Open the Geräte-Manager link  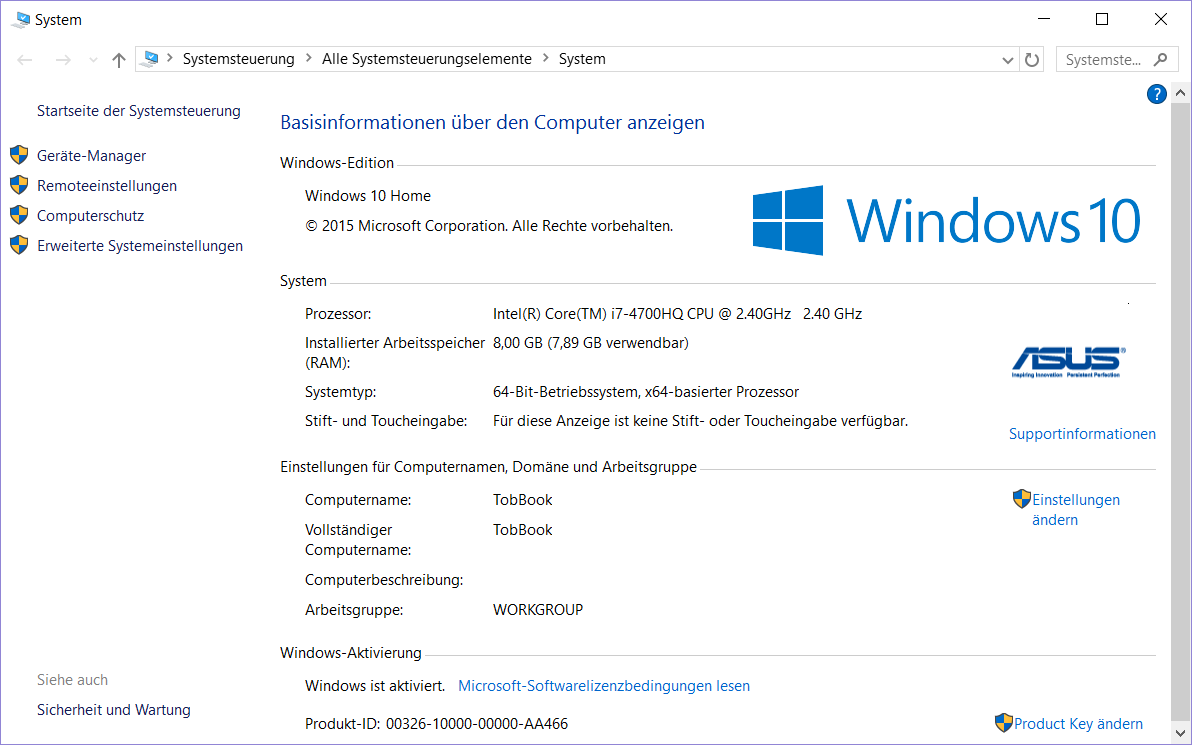91,156
